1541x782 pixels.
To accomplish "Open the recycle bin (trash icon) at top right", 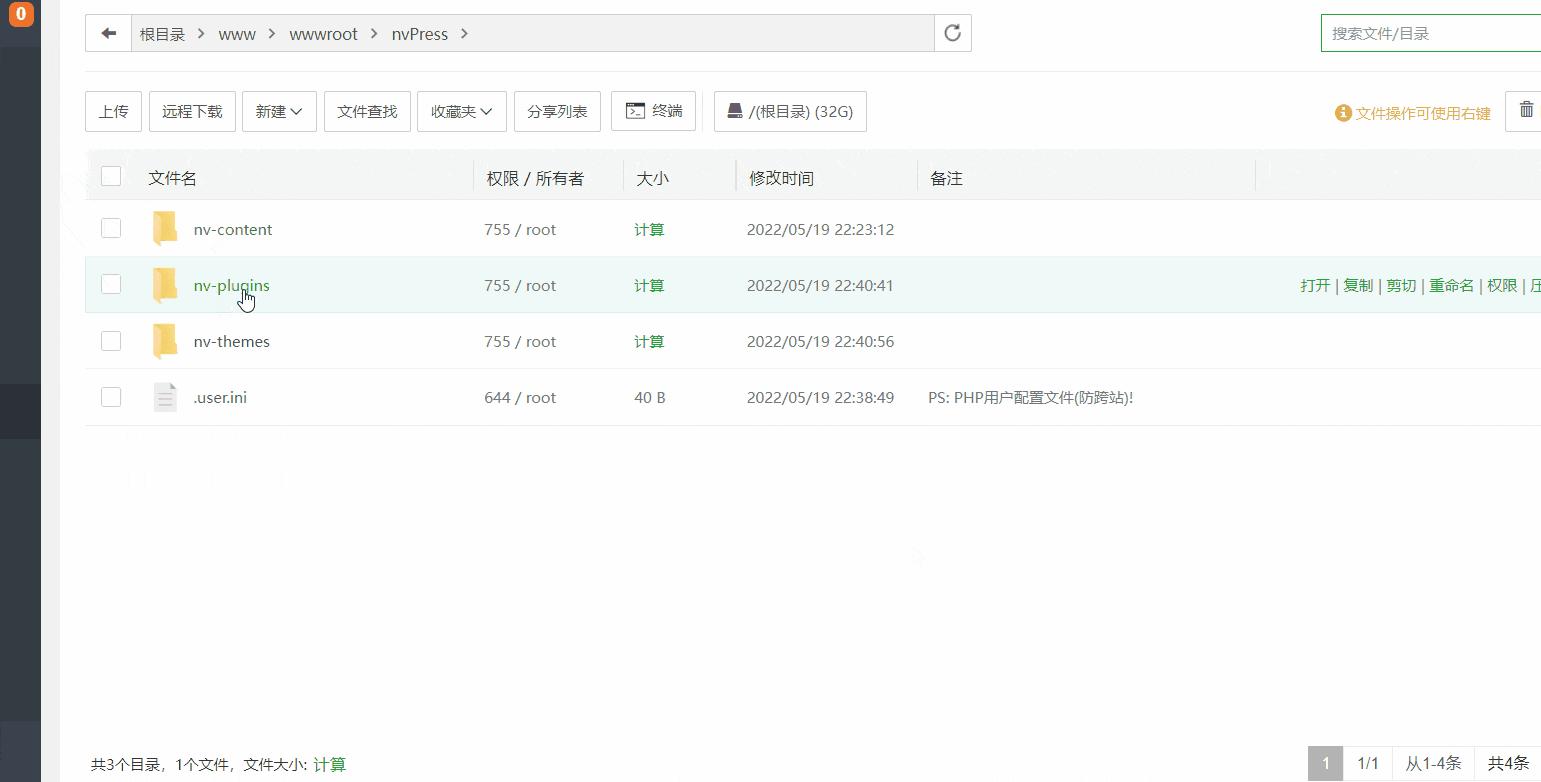I will coord(1525,110).
